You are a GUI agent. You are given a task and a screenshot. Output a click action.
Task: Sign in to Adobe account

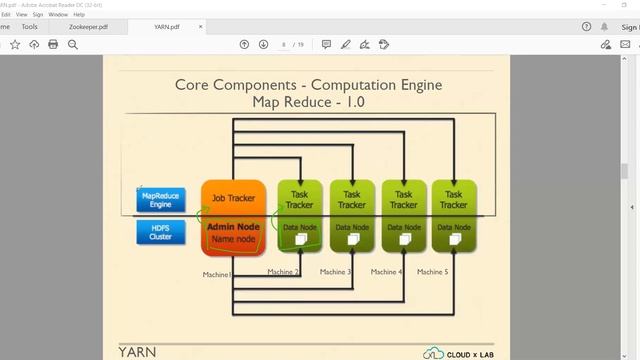click(x=630, y=27)
